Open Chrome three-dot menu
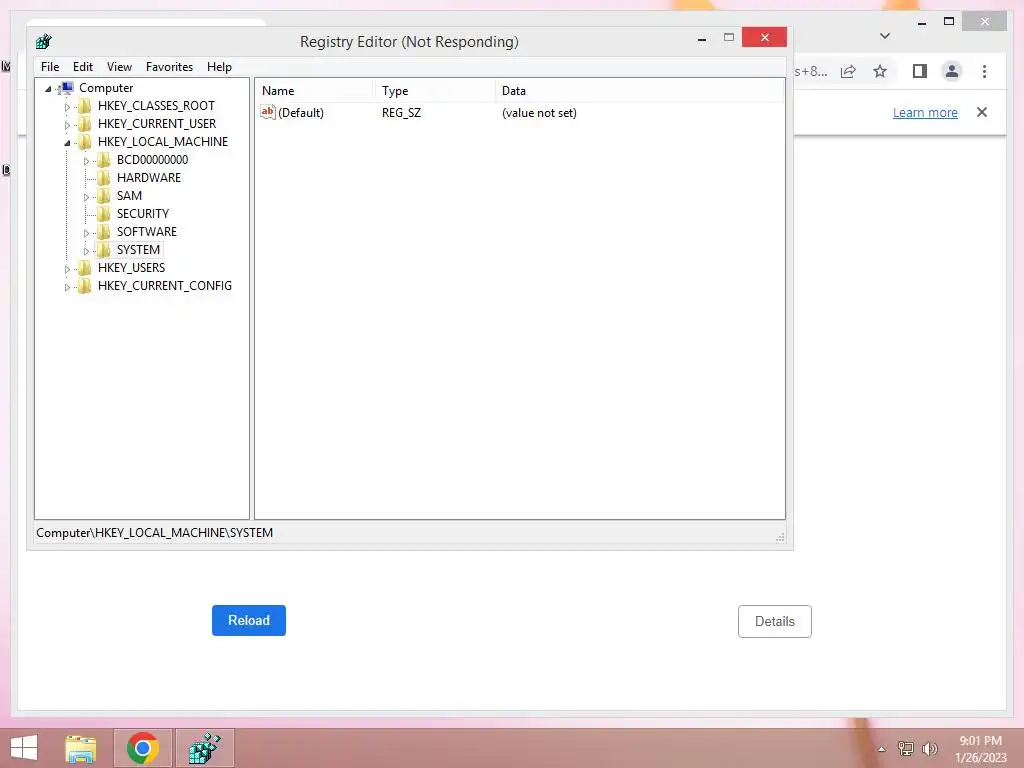Screen dimensions: 1024x768 tap(984, 71)
